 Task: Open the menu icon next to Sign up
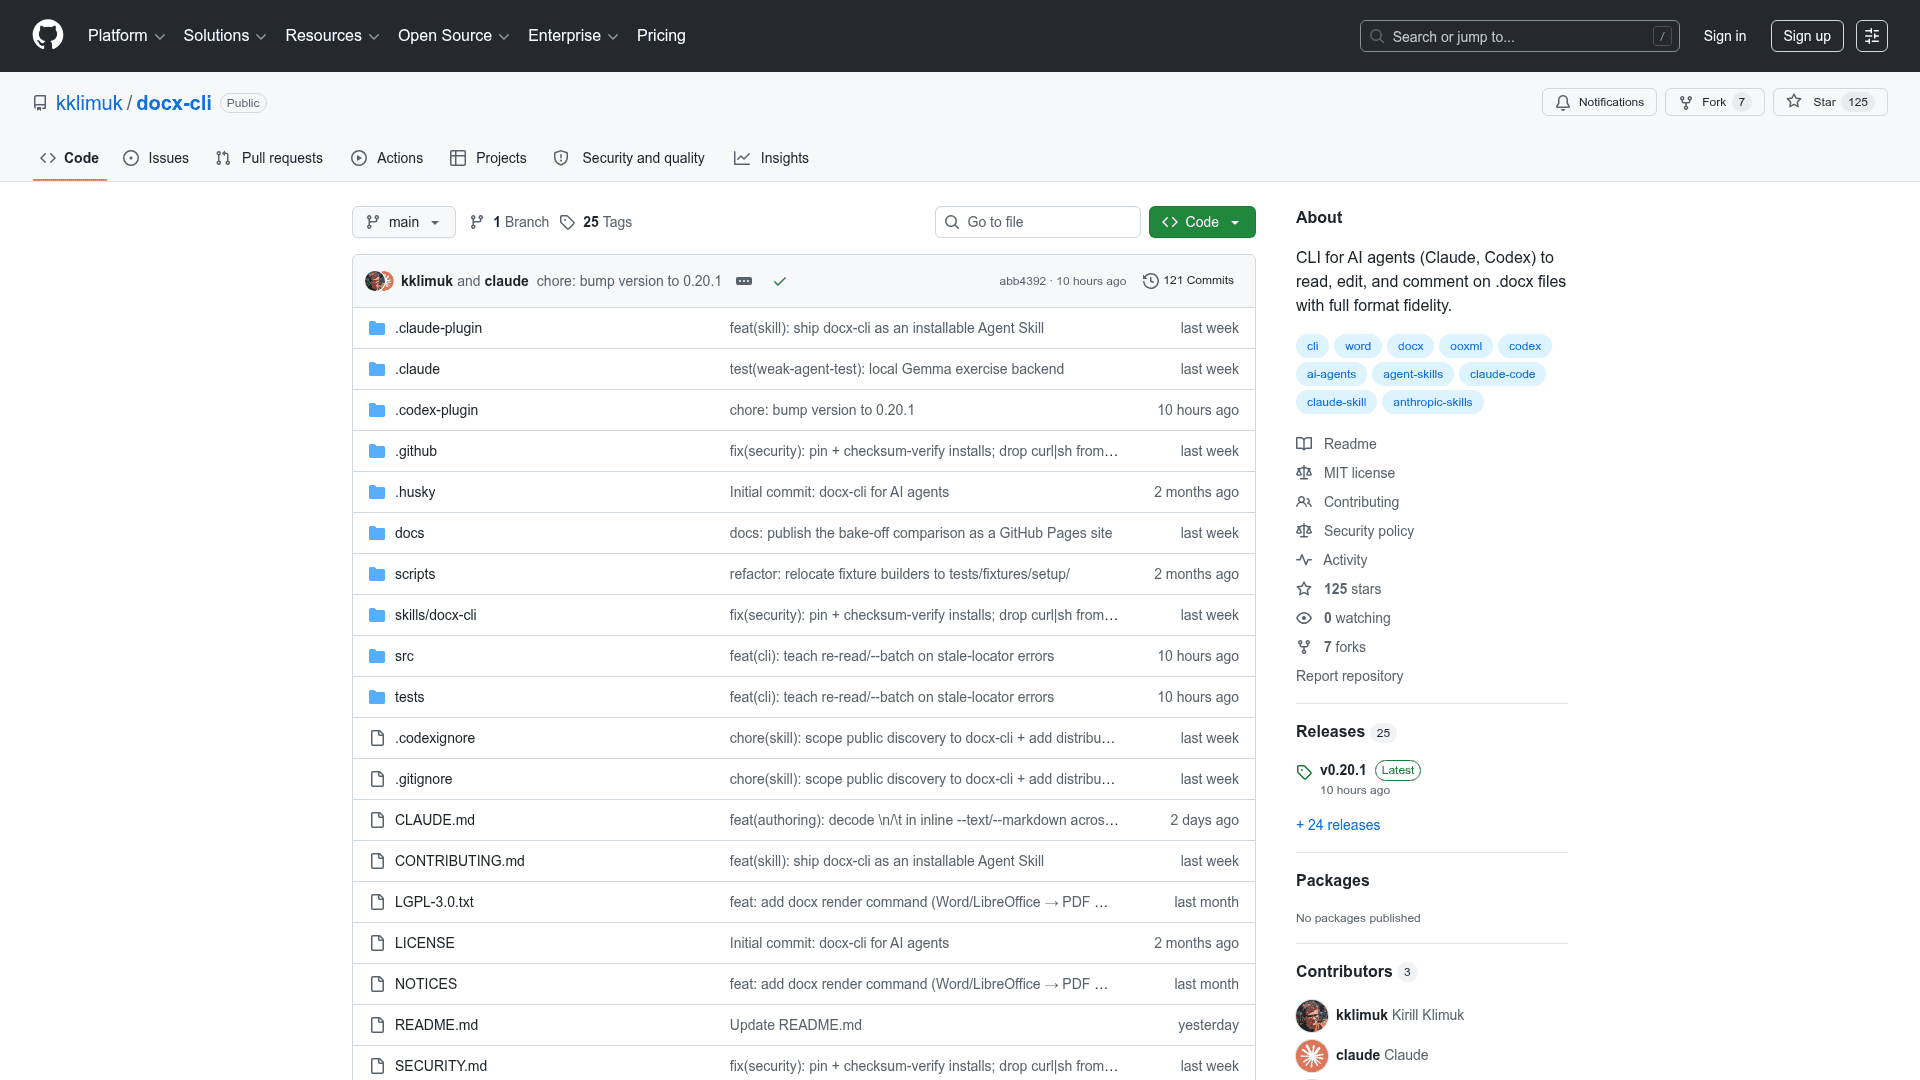tap(1872, 36)
